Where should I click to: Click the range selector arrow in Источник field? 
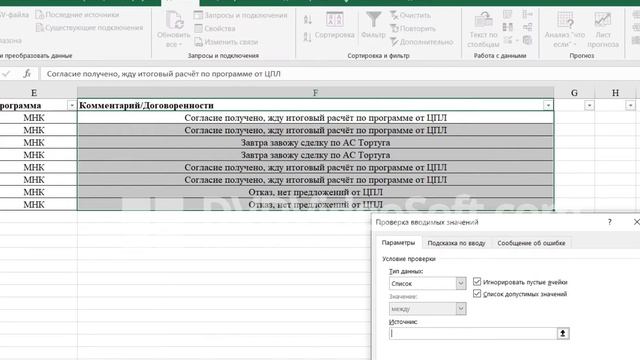tap(562, 333)
